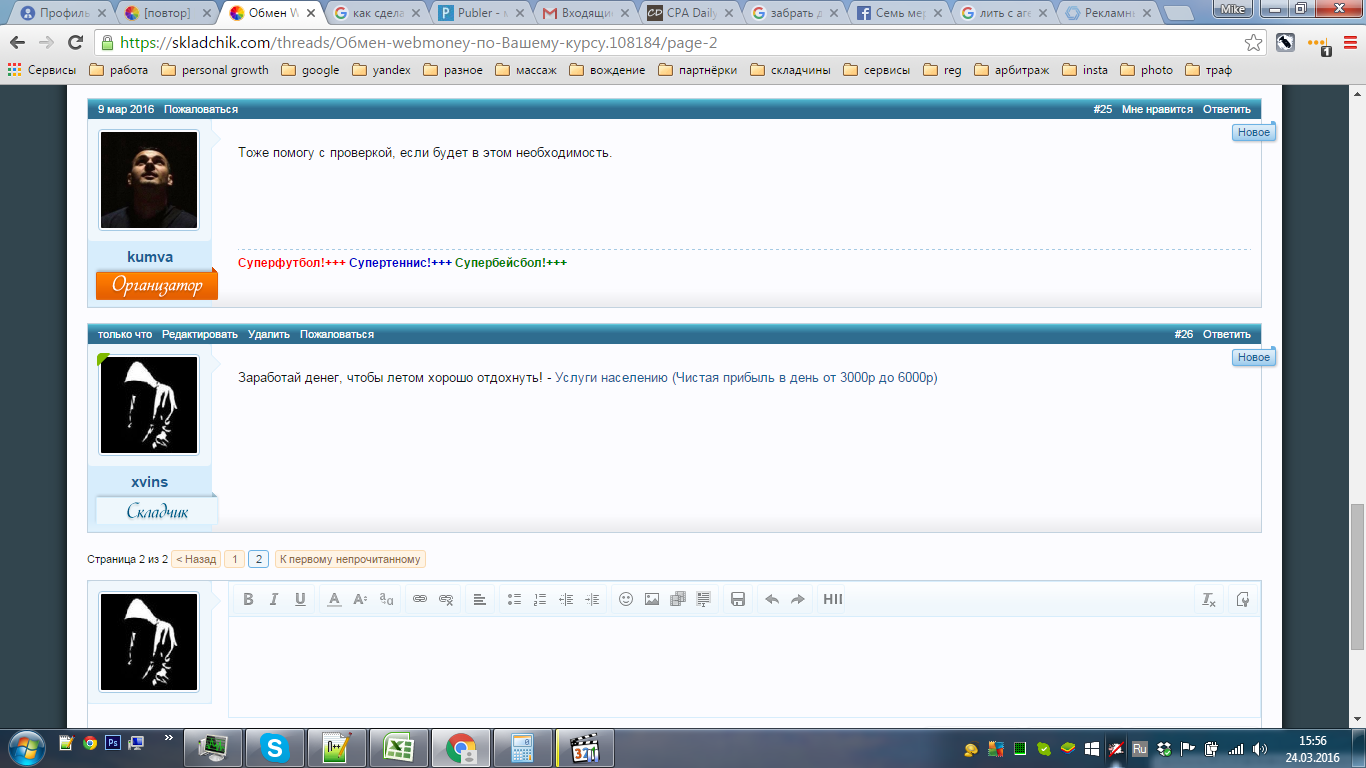Click the outdent icon in editor
This screenshot has width=1366, height=768.
click(566, 599)
